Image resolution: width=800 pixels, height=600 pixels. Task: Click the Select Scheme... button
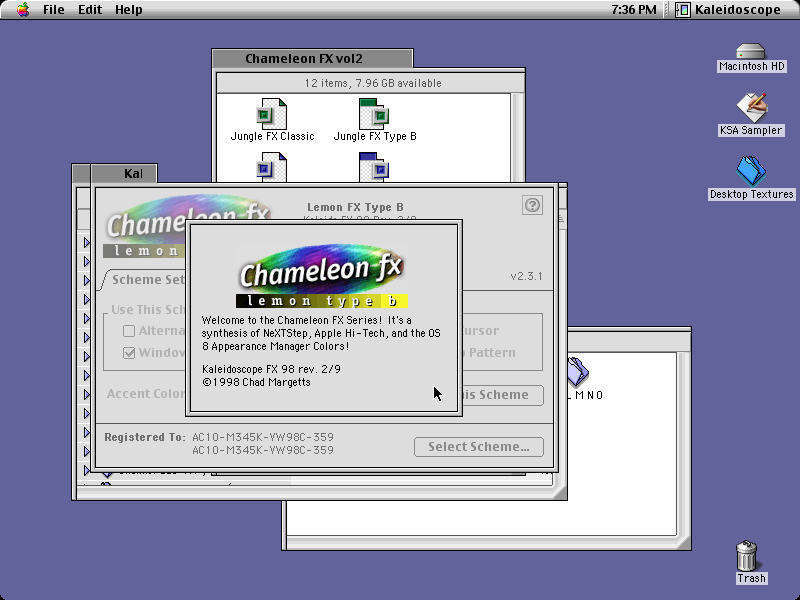pos(479,447)
